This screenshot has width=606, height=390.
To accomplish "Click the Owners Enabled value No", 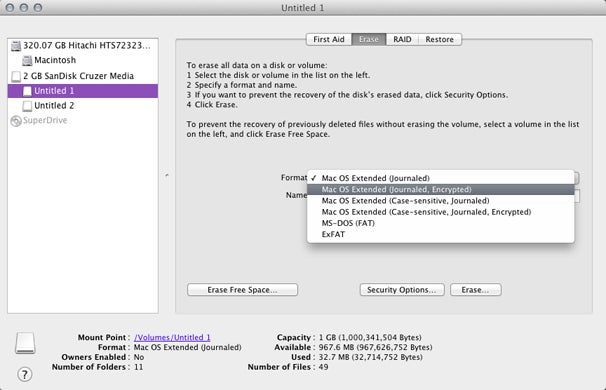I will 139,357.
